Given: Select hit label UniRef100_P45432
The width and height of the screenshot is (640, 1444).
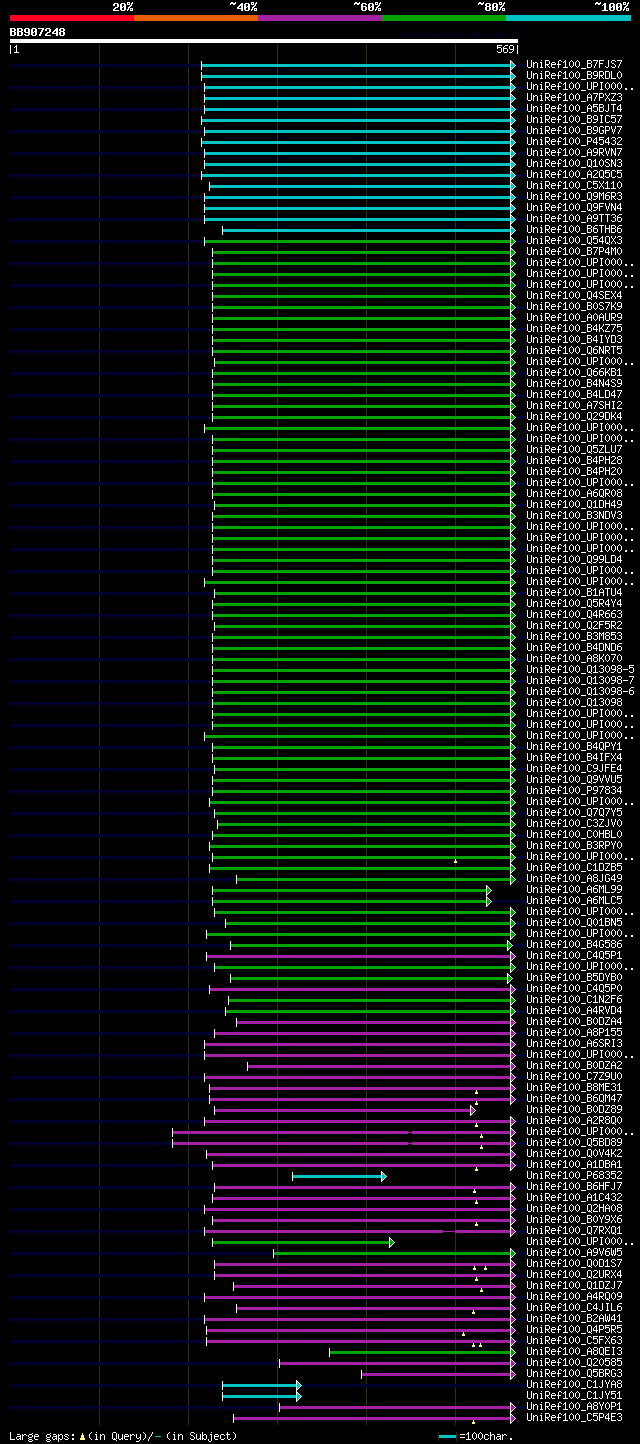Looking at the screenshot, I should (574, 141).
